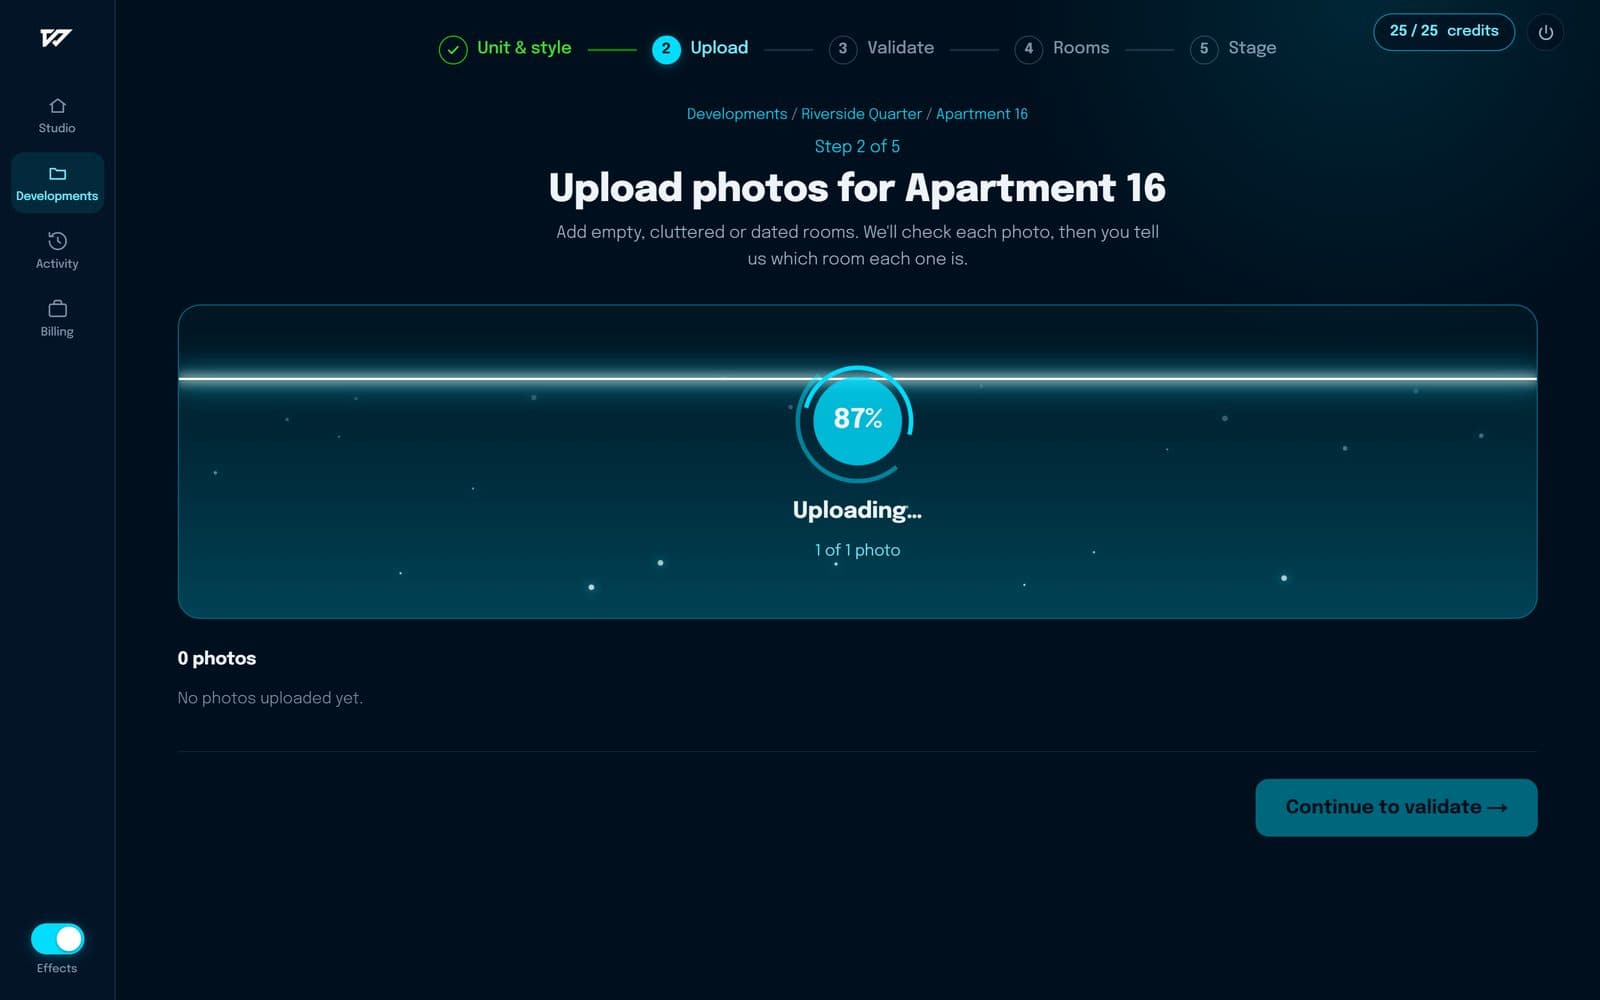The image size is (1600, 1000).
Task: Open the Developments section
Action: [x=57, y=183]
